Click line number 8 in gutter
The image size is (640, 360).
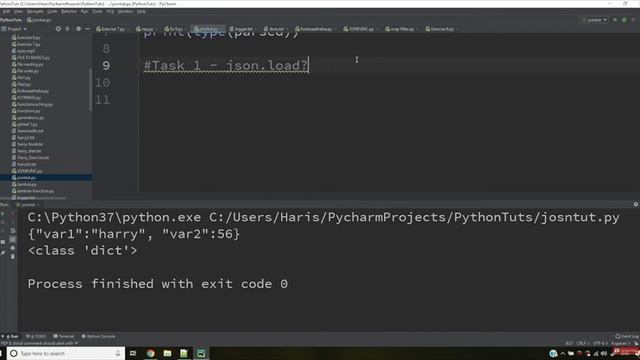[106, 49]
